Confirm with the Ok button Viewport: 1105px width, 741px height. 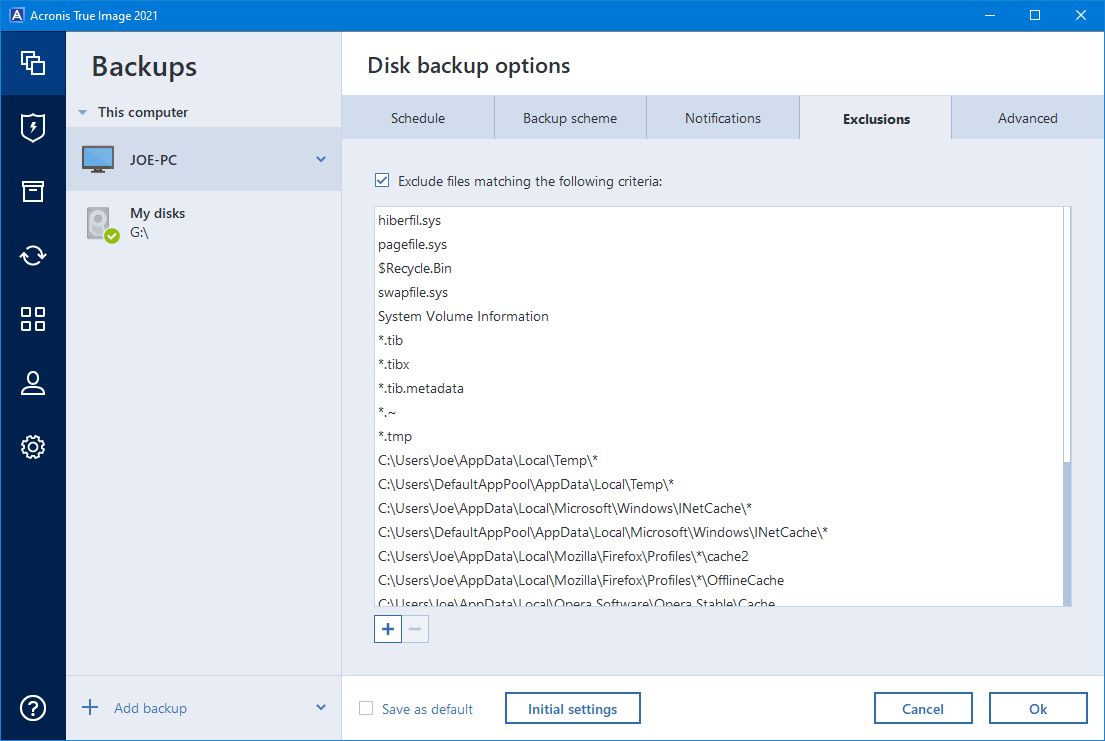1037,709
